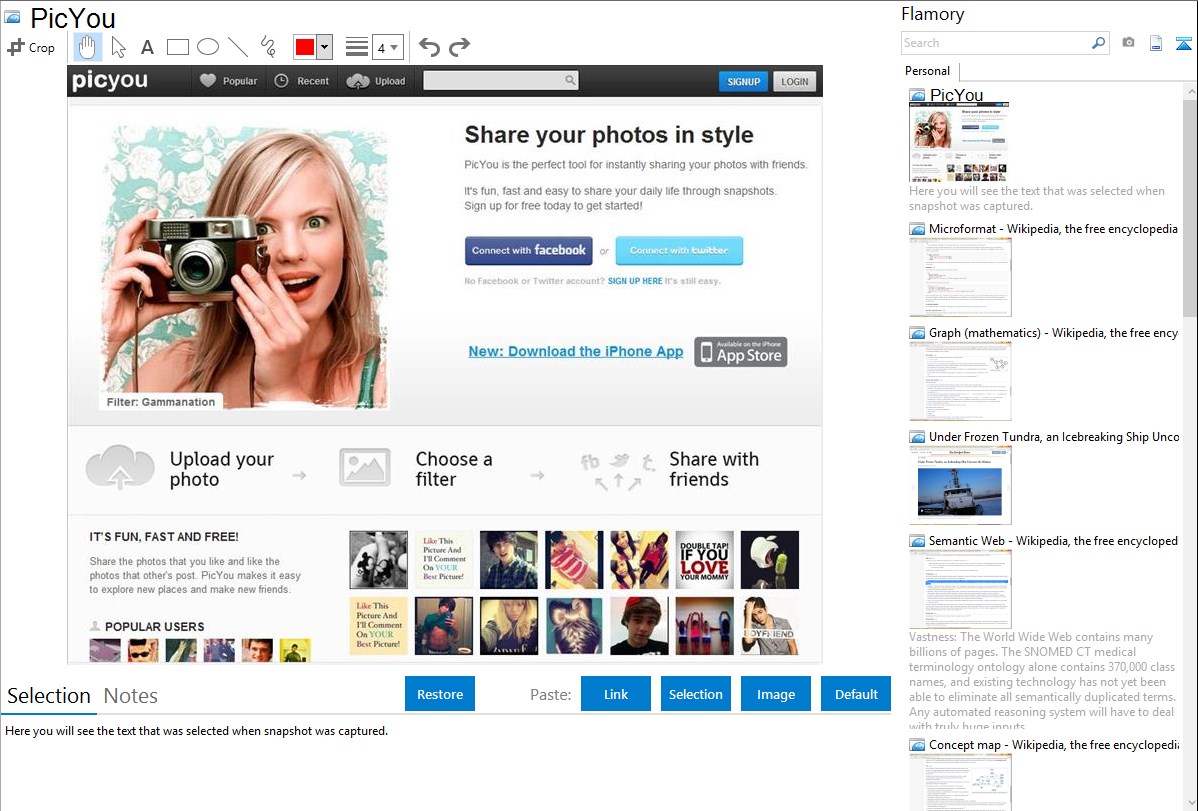Viewport: 1198px width, 811px height.
Task: Open the Personal tab
Action: [928, 71]
